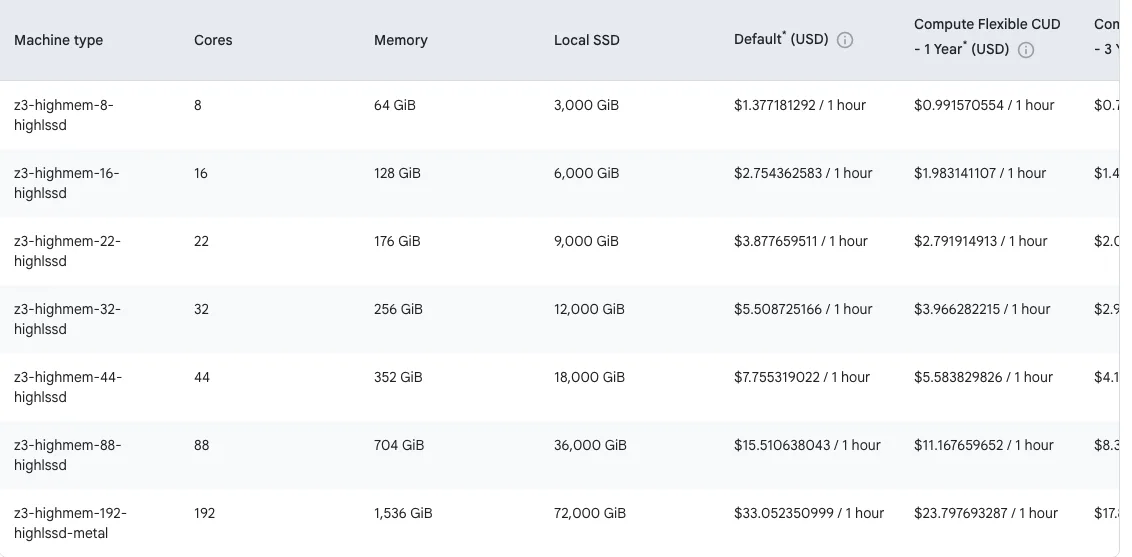Click the $15.510638043 / 1 hour price
1132x557 pixels.
point(807,444)
